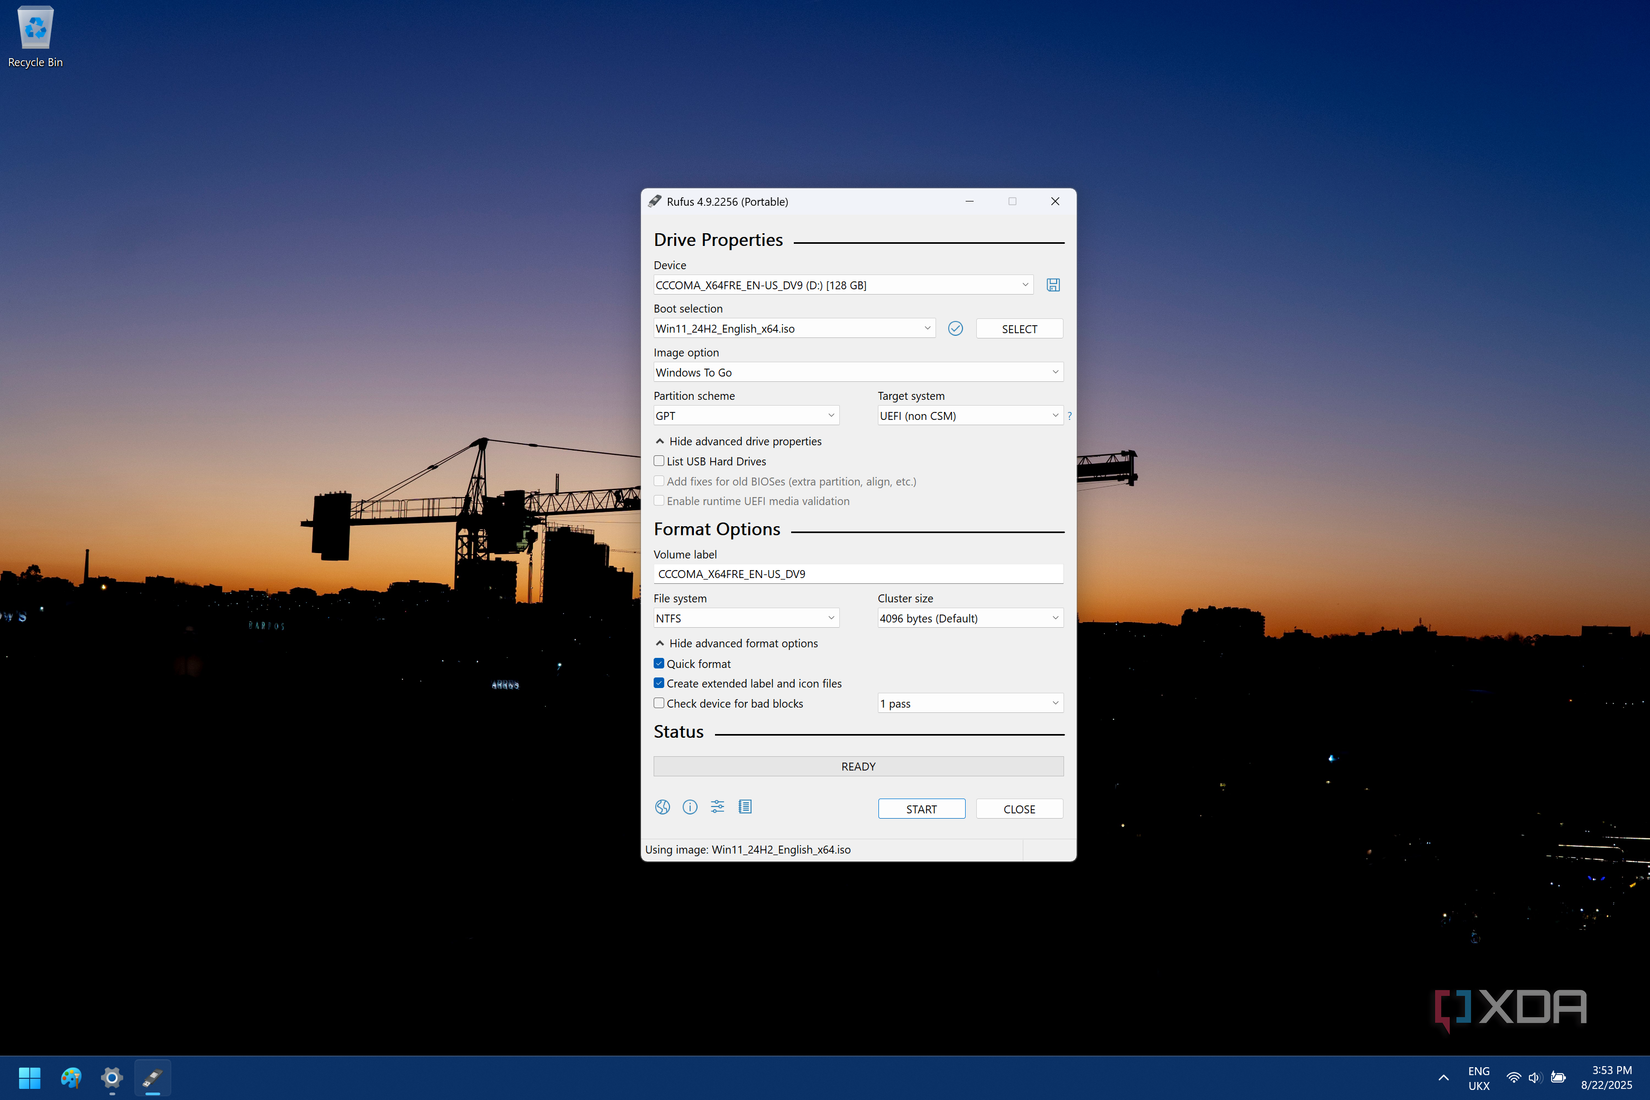Image resolution: width=1650 pixels, height=1100 pixels.
Task: Show the Rufus log
Action: click(745, 807)
